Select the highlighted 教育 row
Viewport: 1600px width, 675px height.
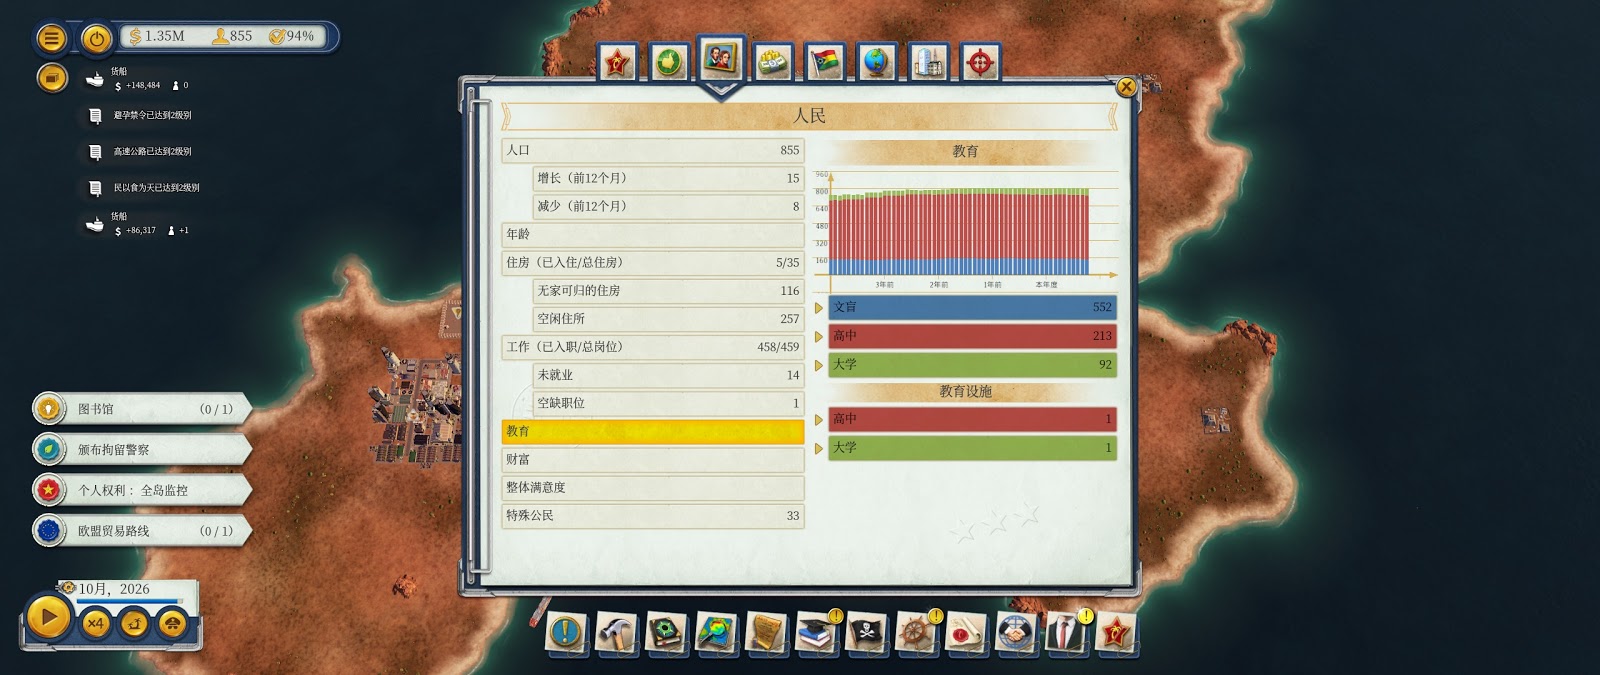pyautogui.click(x=653, y=431)
